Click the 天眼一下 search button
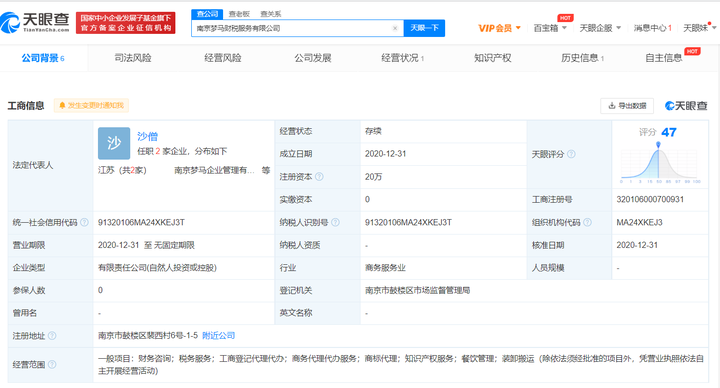The width and height of the screenshot is (720, 388). 424,28
